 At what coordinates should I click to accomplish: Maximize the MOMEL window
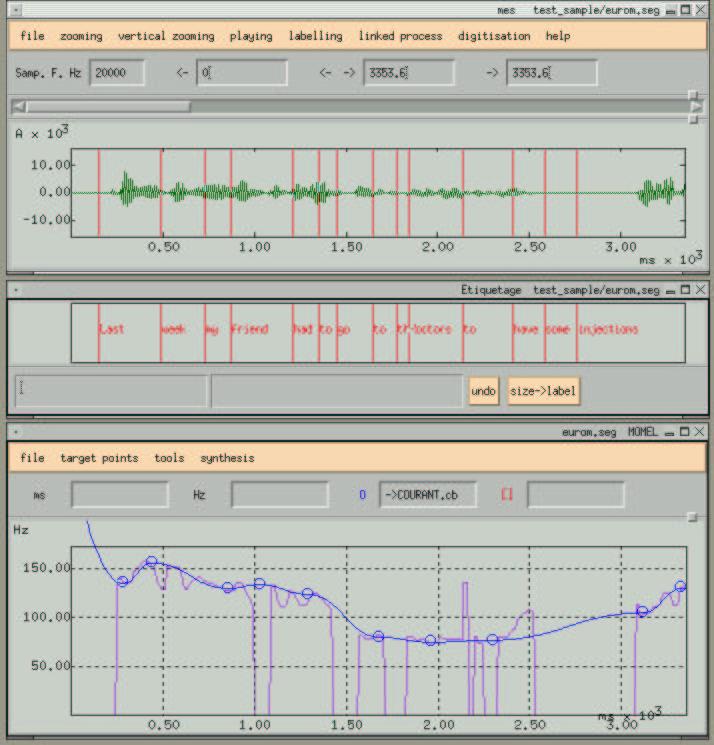[685, 431]
